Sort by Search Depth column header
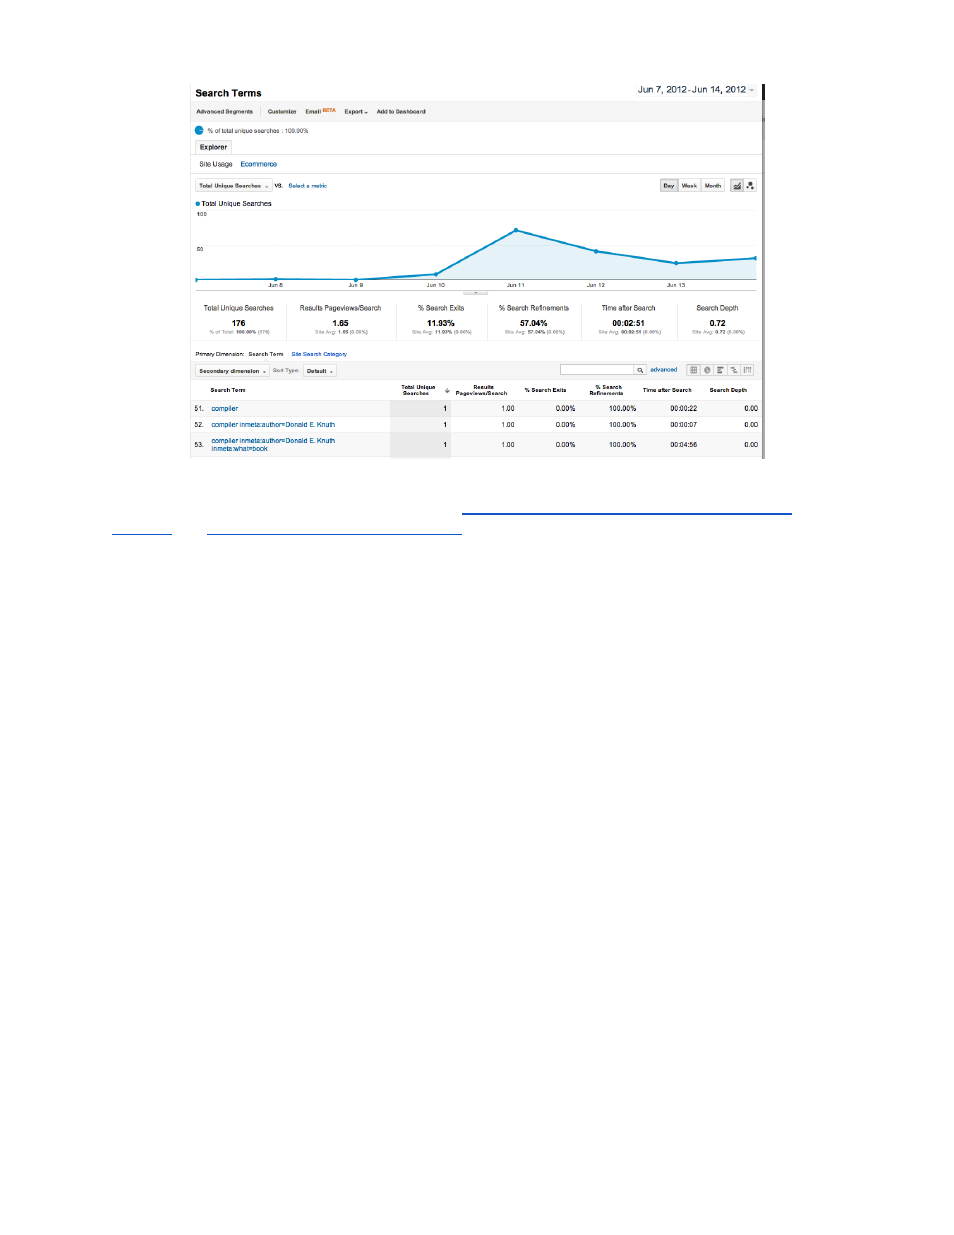Screen dimensions: 954x1235 [728, 390]
